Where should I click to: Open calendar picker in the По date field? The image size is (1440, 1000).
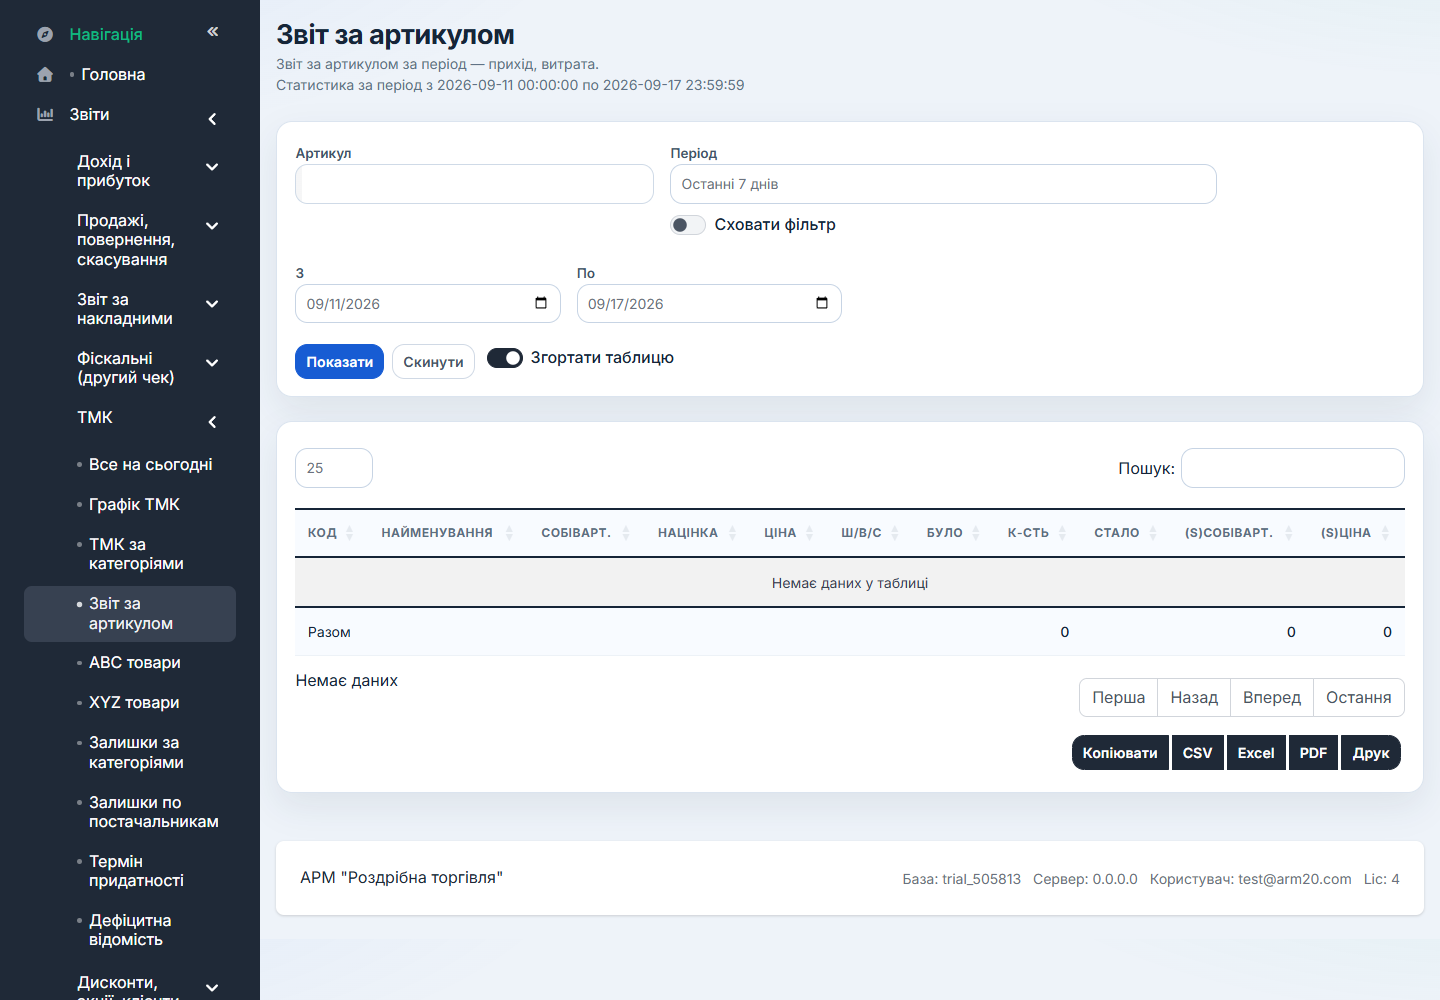[822, 303]
